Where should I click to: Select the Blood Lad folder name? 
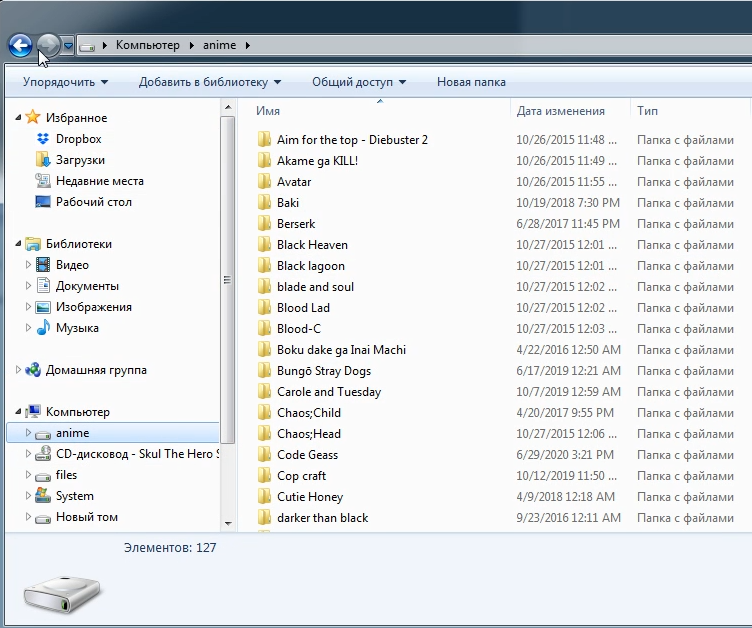pyautogui.click(x=303, y=308)
